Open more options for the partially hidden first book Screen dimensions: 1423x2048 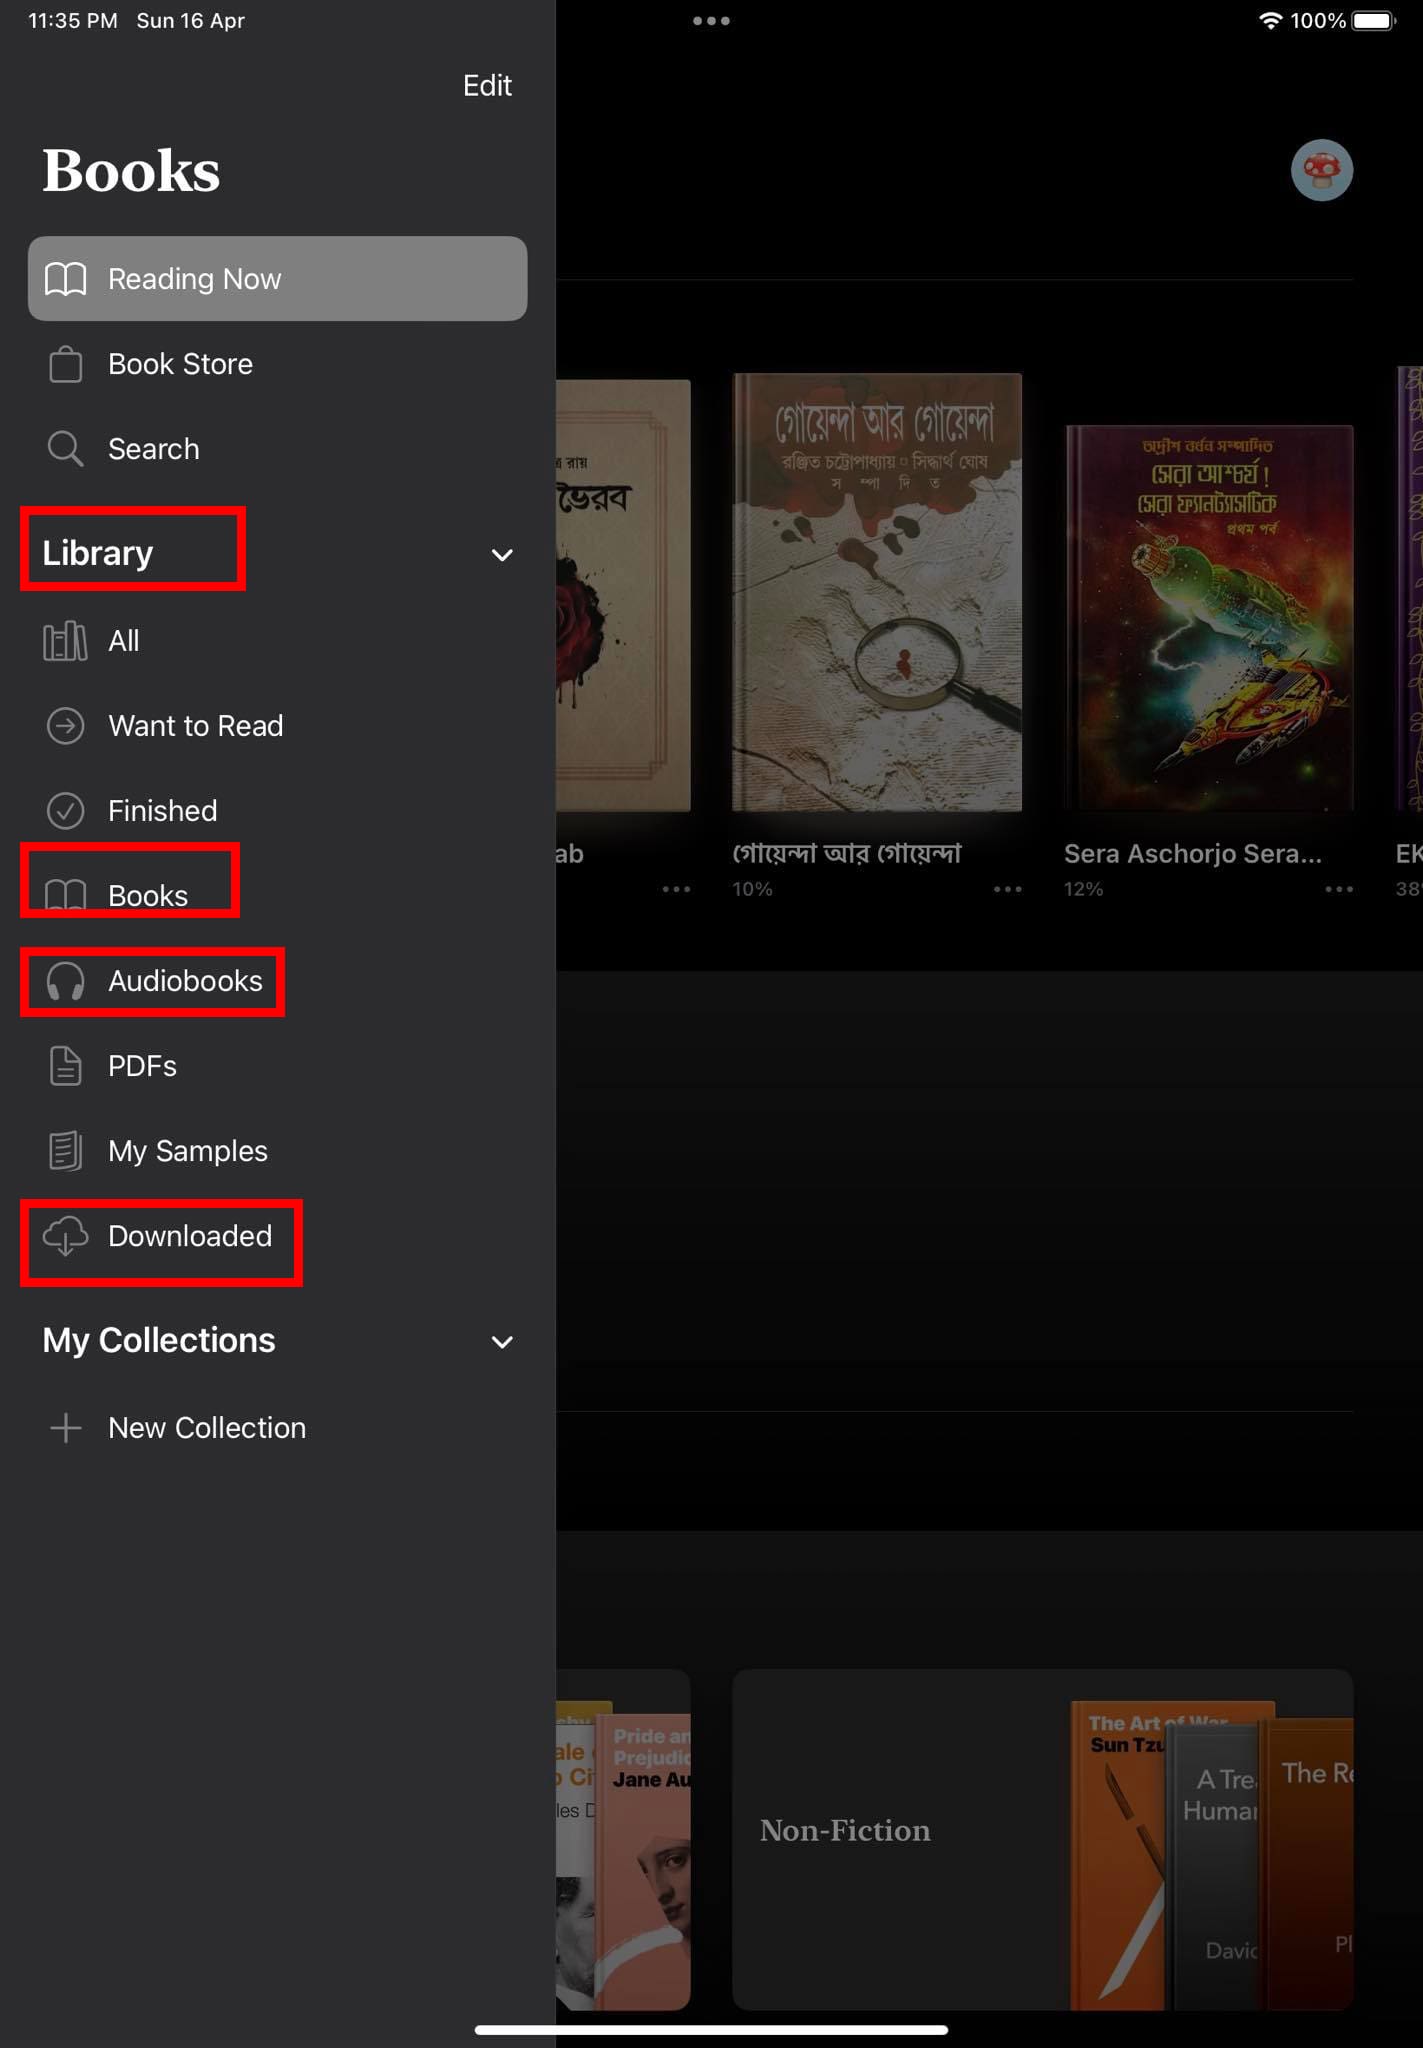(x=676, y=889)
